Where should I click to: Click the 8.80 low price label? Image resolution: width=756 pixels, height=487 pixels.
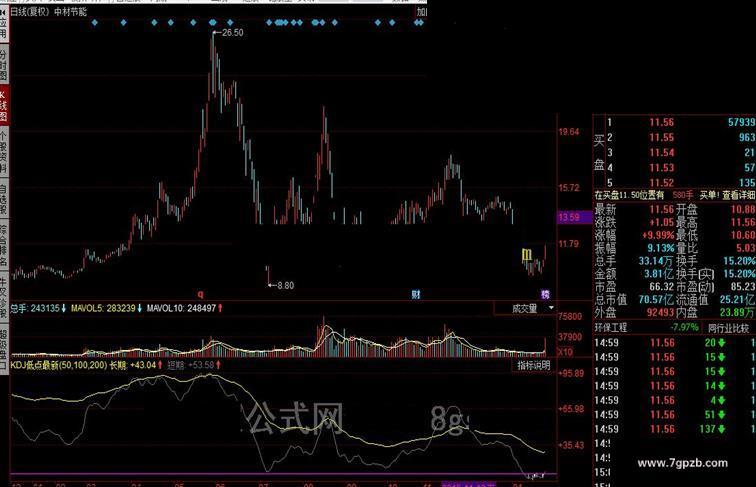[285, 285]
